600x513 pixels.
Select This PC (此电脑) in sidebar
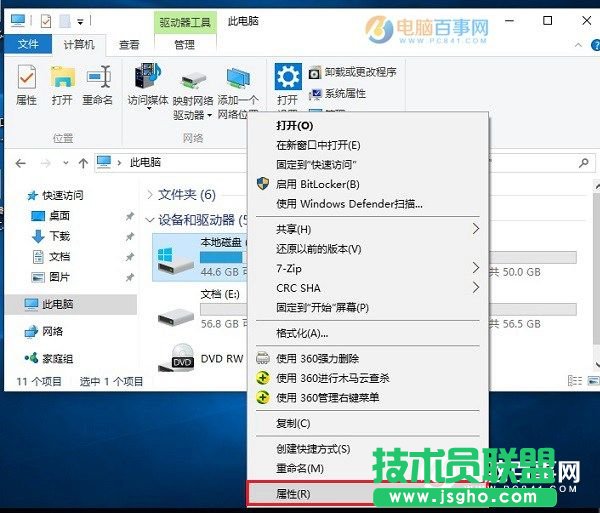click(71, 304)
